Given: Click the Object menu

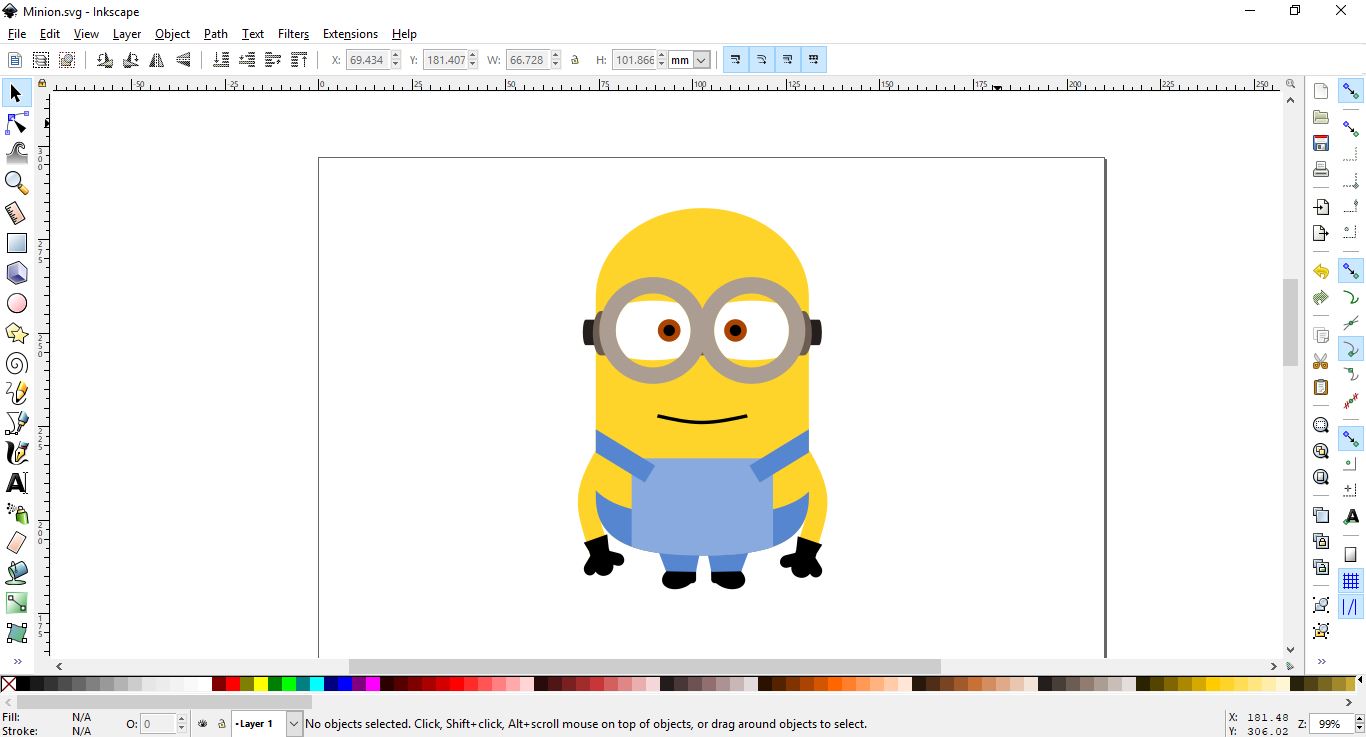Looking at the screenshot, I should [x=172, y=34].
